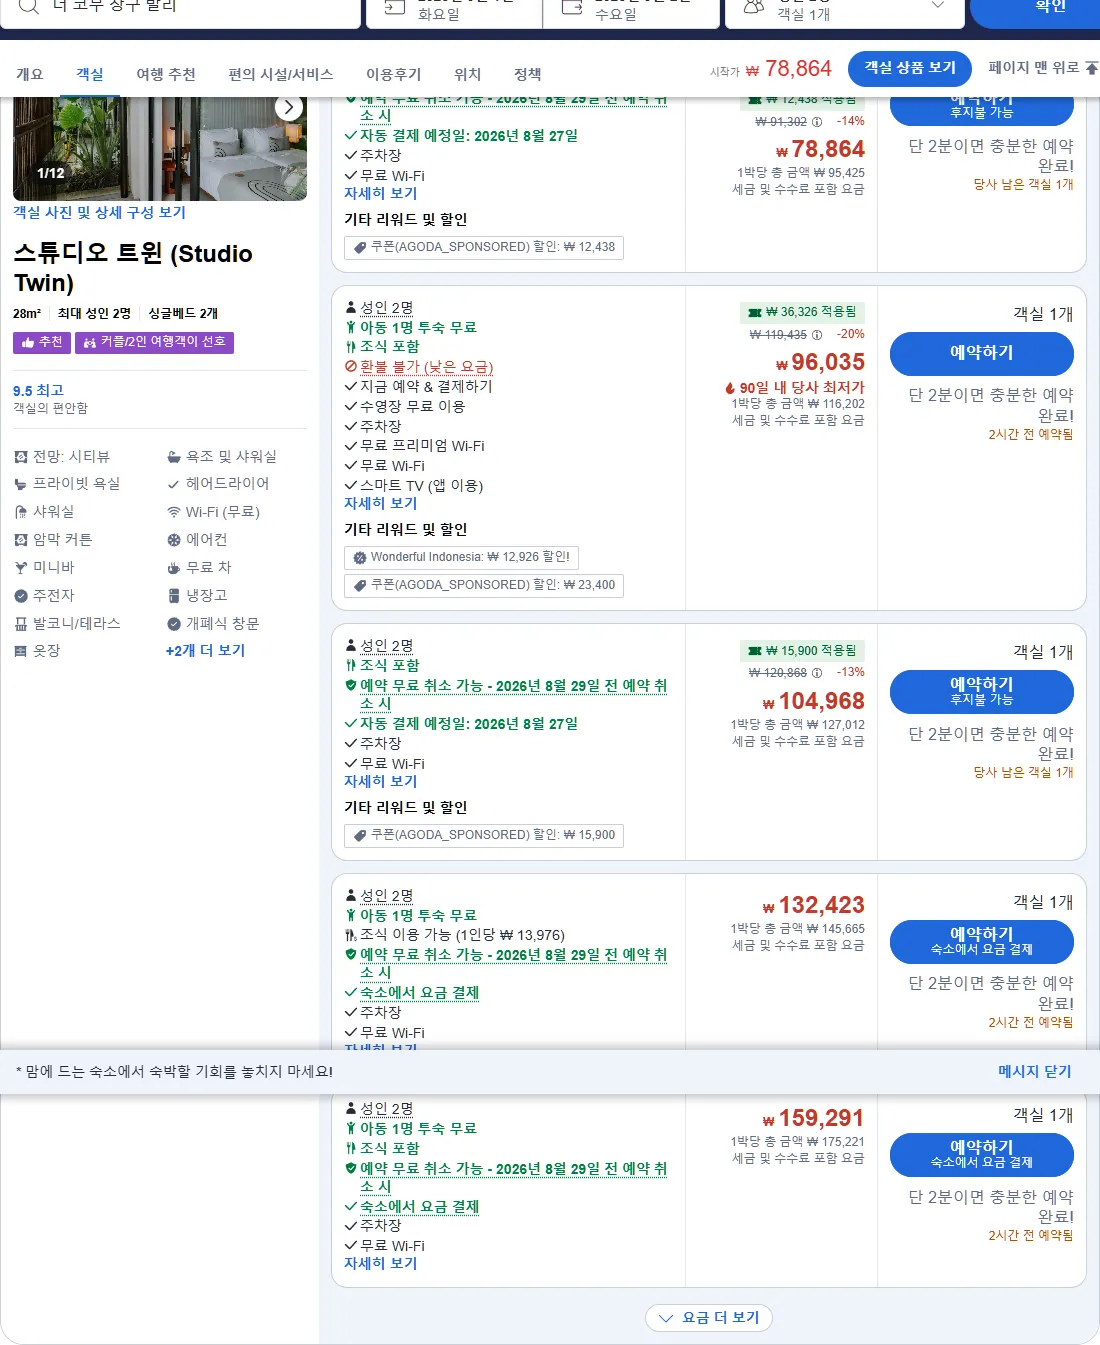
Task: Open the Studio Twin room photo thumbnail
Action: coord(160,148)
